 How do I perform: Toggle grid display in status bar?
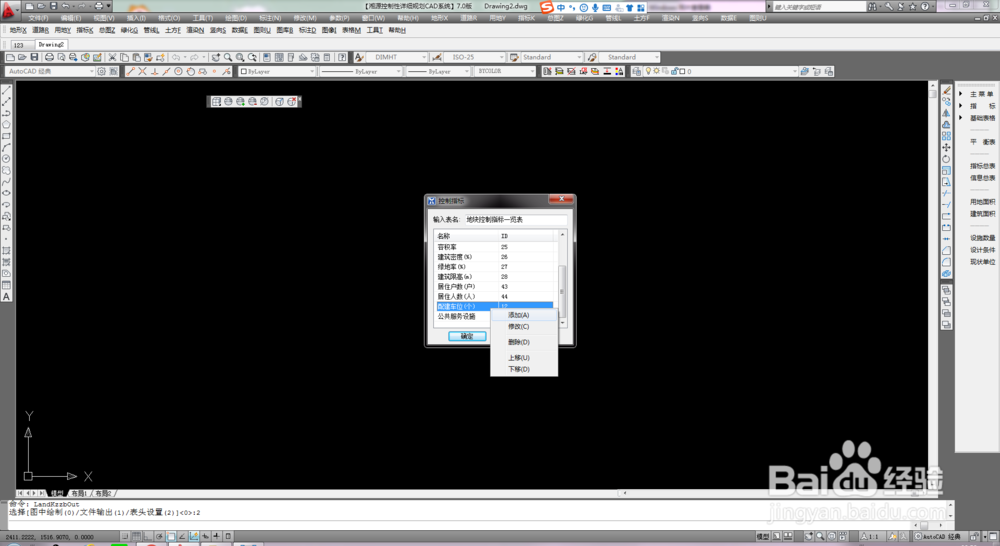(136, 536)
